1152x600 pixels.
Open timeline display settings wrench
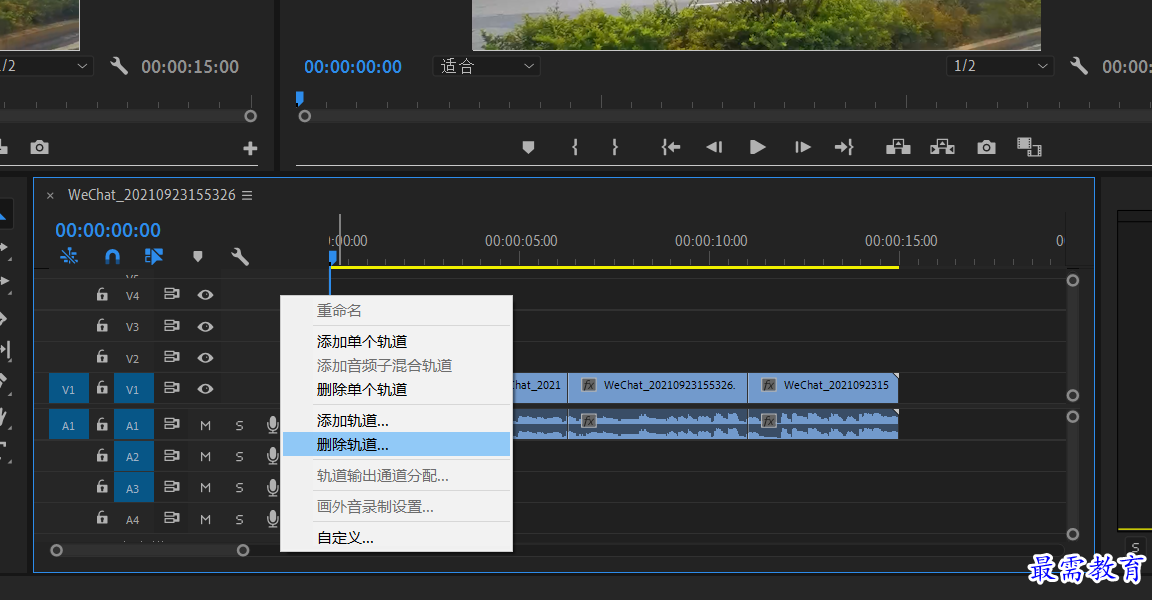pyautogui.click(x=240, y=256)
